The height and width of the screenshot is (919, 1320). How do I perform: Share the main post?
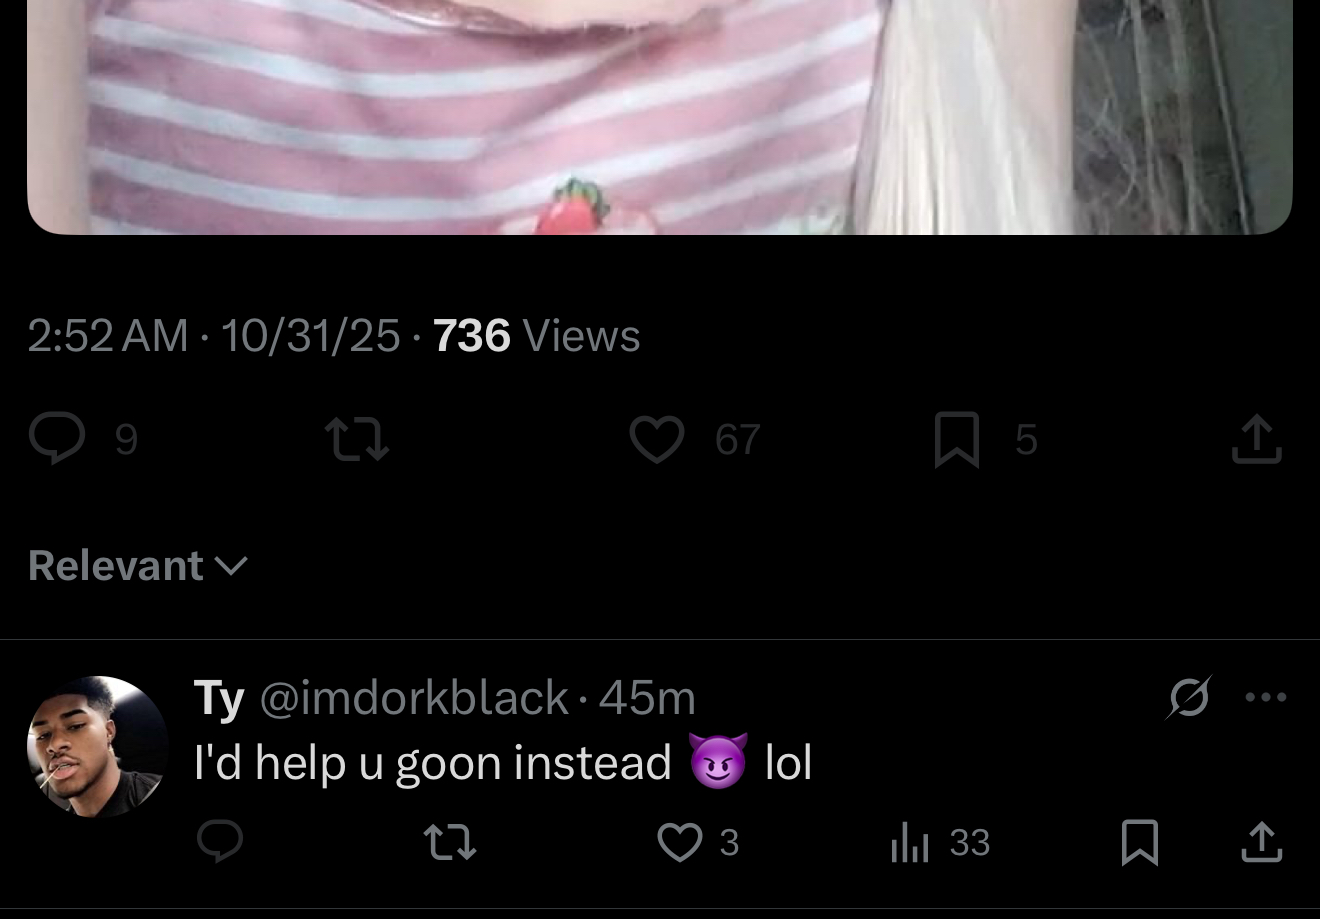1257,440
